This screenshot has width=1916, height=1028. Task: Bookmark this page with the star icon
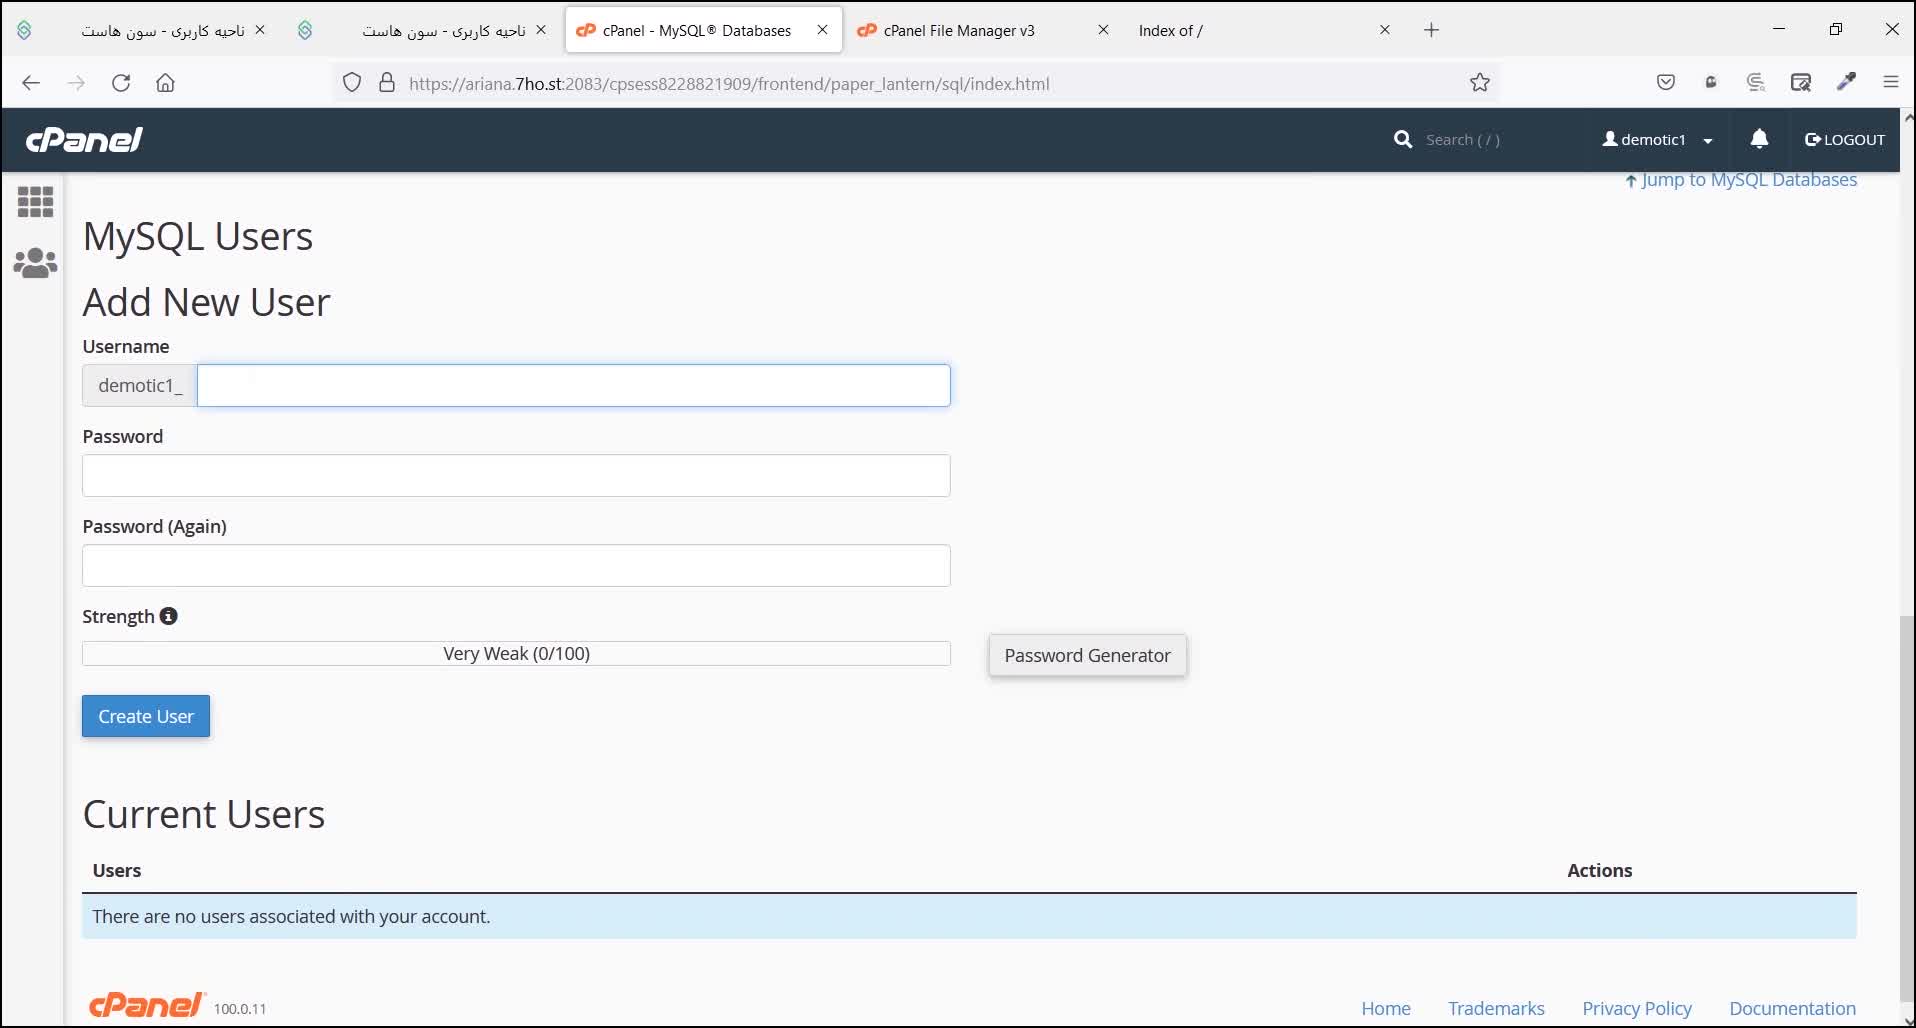tap(1480, 83)
